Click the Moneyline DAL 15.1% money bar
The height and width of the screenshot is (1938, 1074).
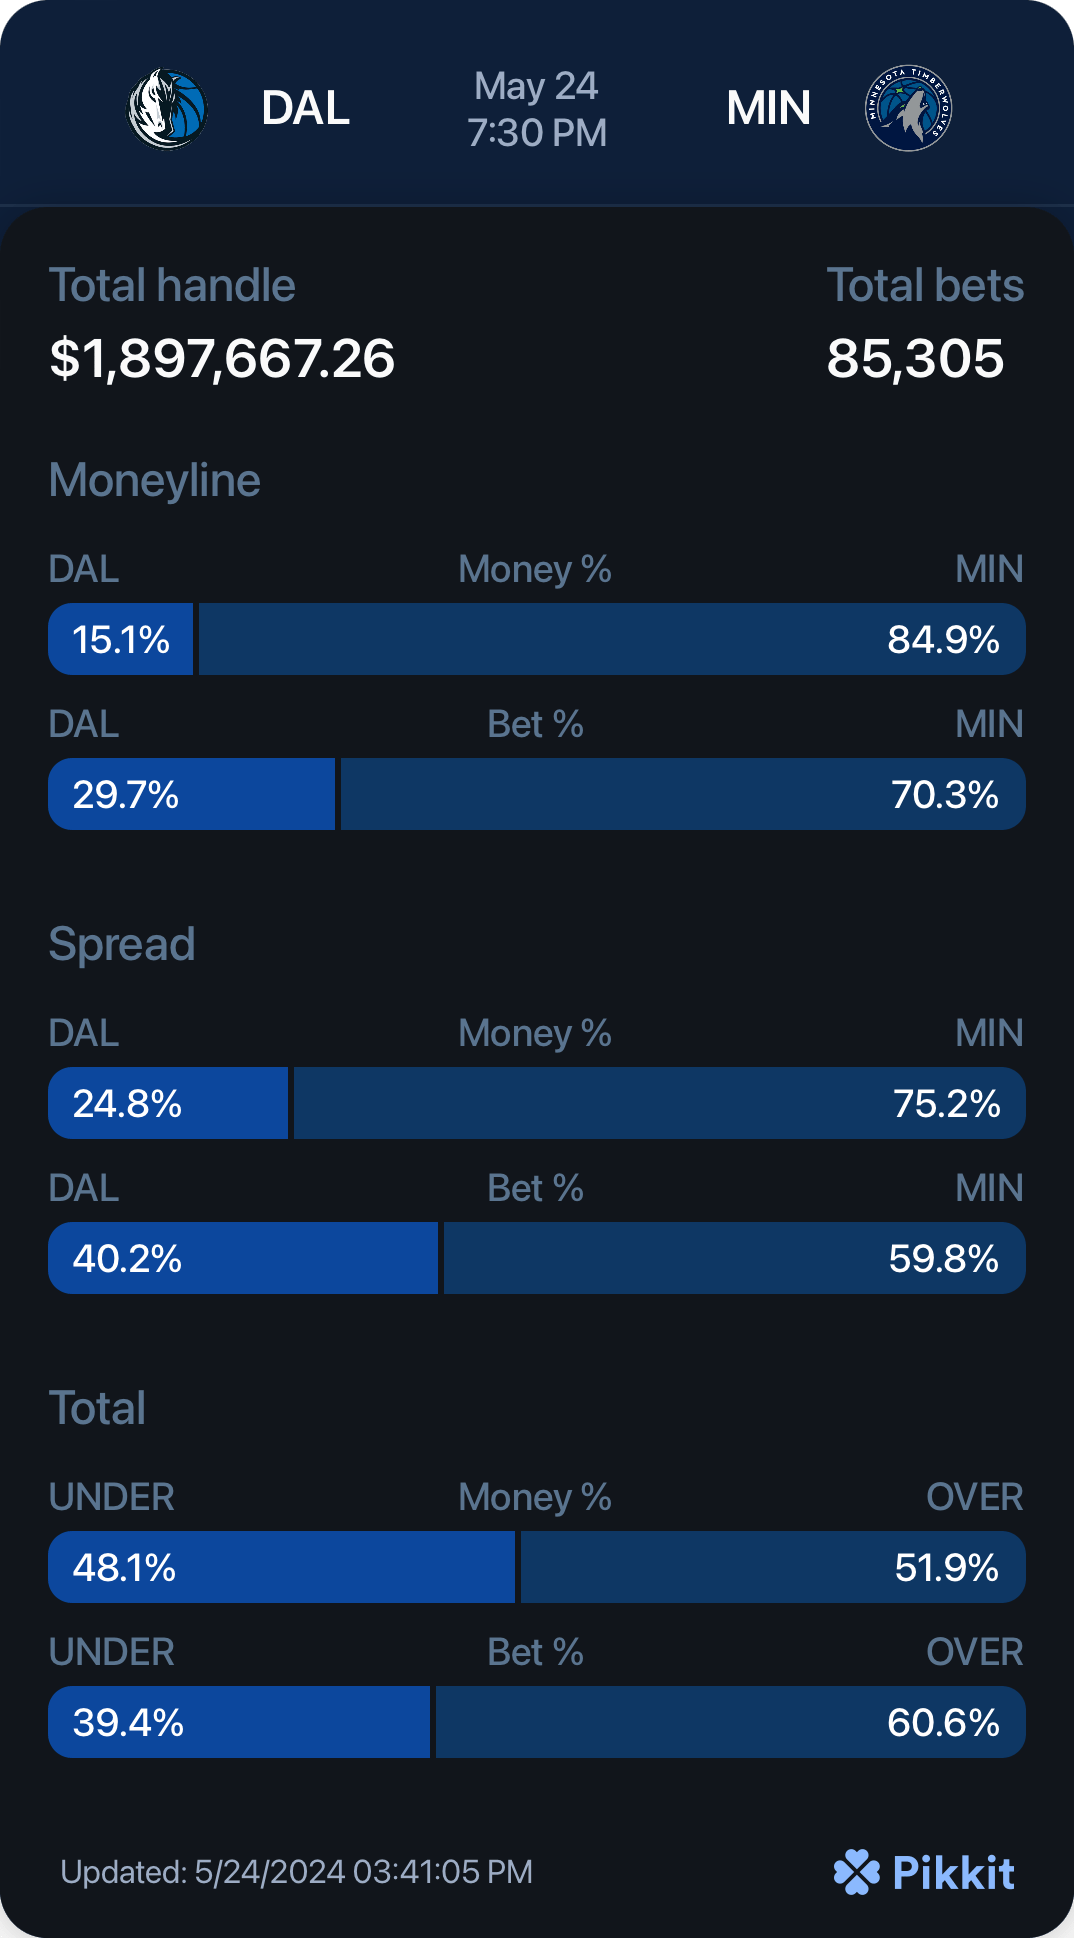[x=121, y=639]
